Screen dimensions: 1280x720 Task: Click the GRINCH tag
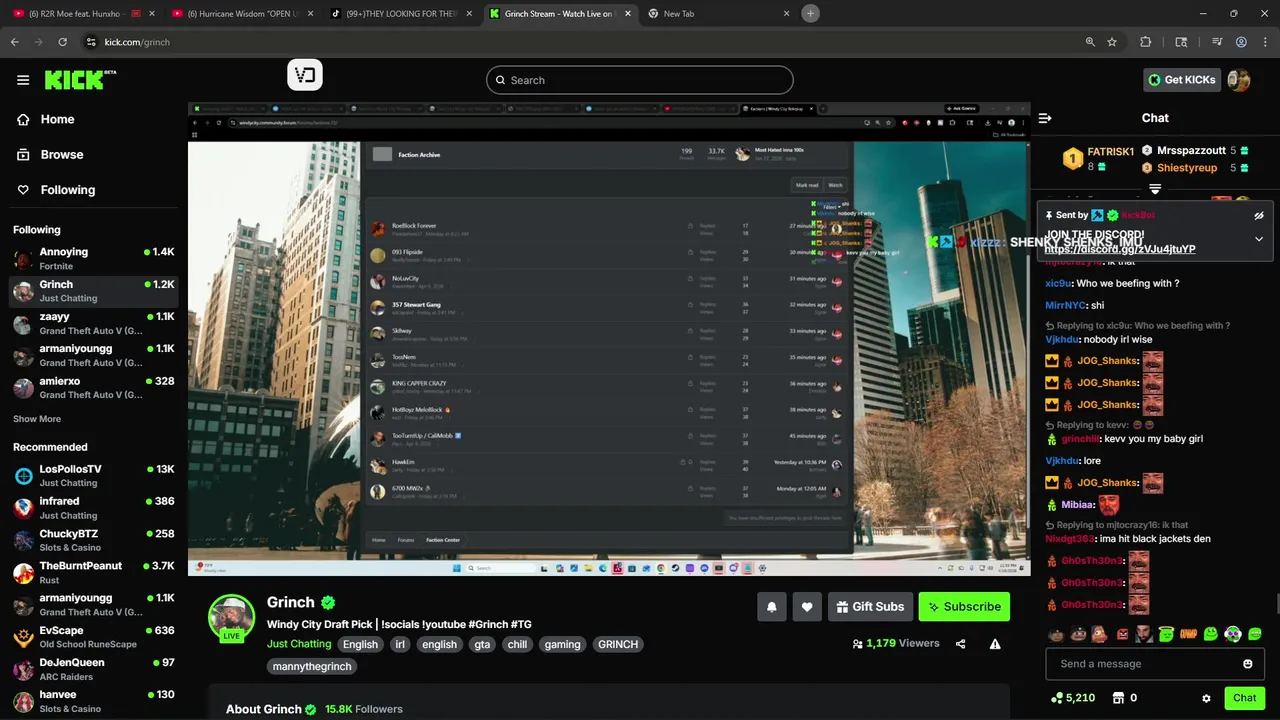tap(618, 644)
